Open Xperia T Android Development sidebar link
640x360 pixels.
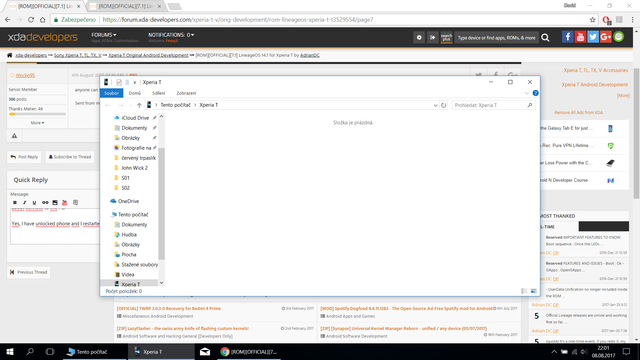coord(595,85)
